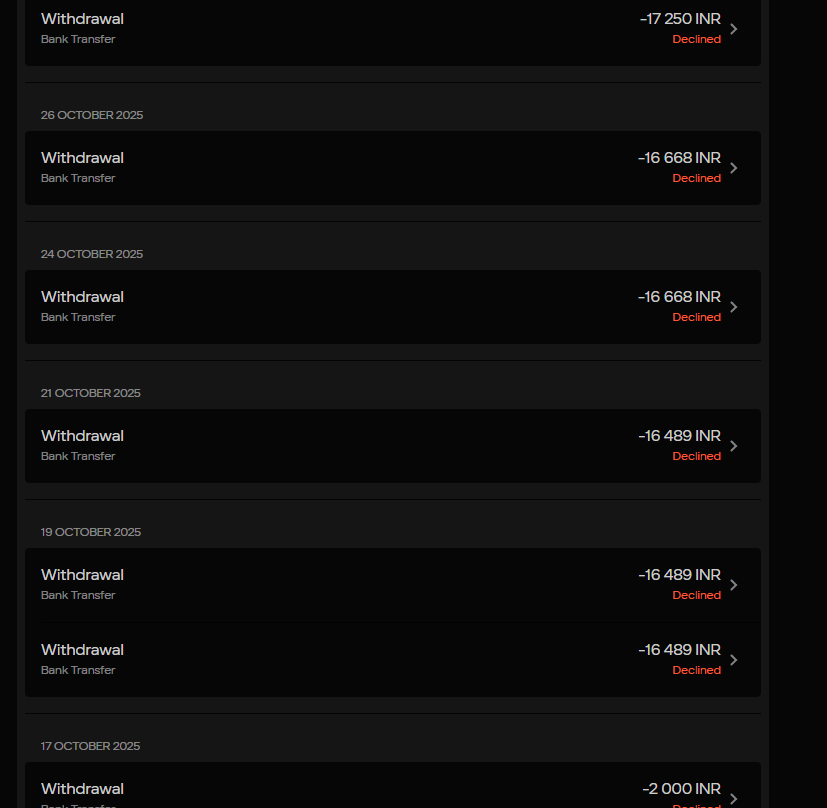Select the -17 250 INR amount

coord(680,19)
